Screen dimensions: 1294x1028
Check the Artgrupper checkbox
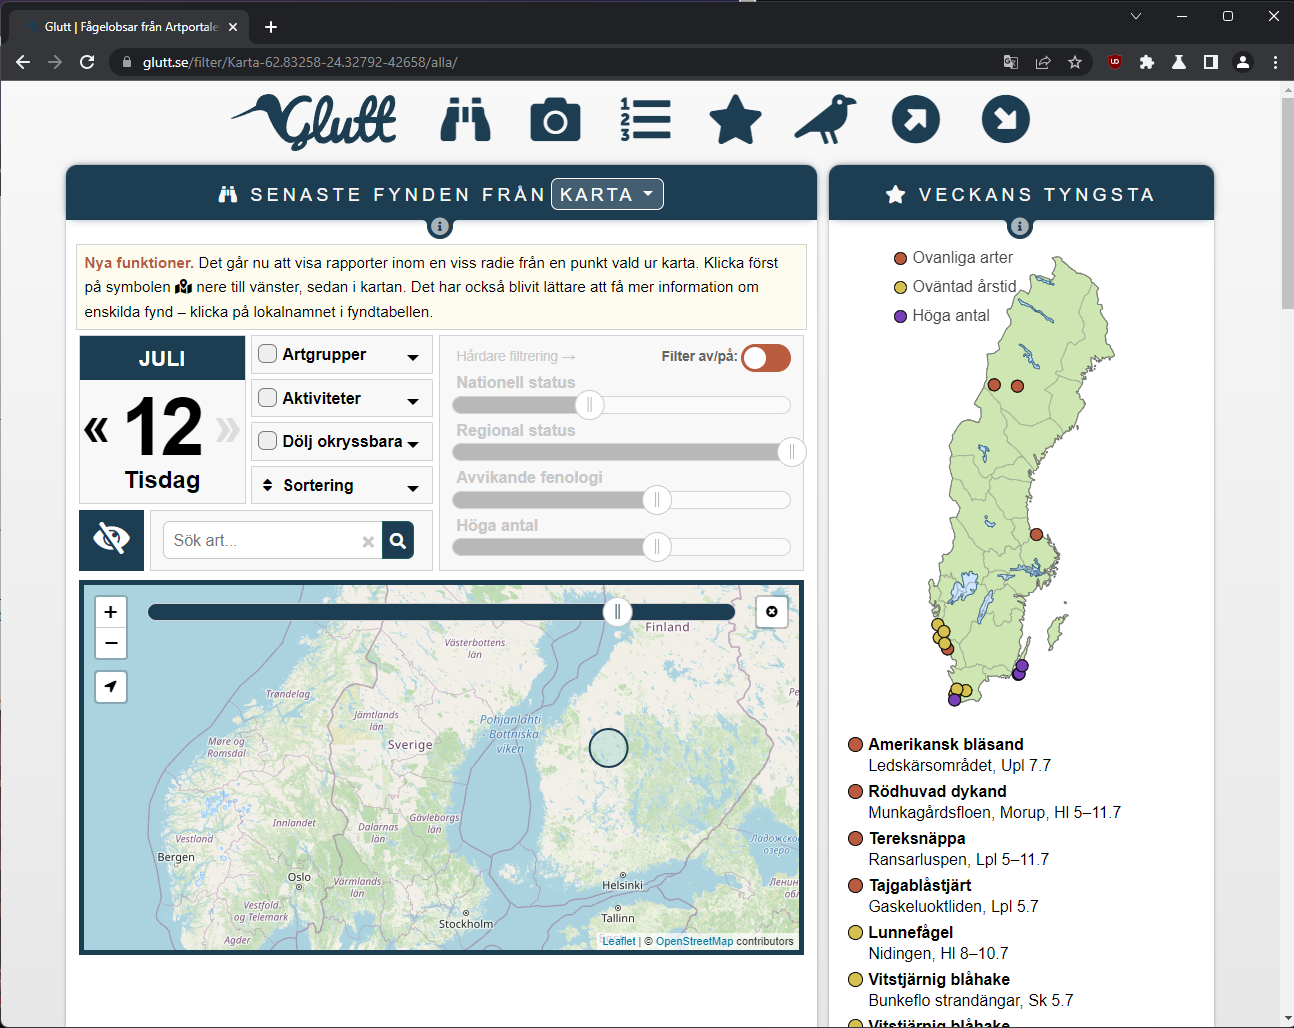(x=268, y=354)
